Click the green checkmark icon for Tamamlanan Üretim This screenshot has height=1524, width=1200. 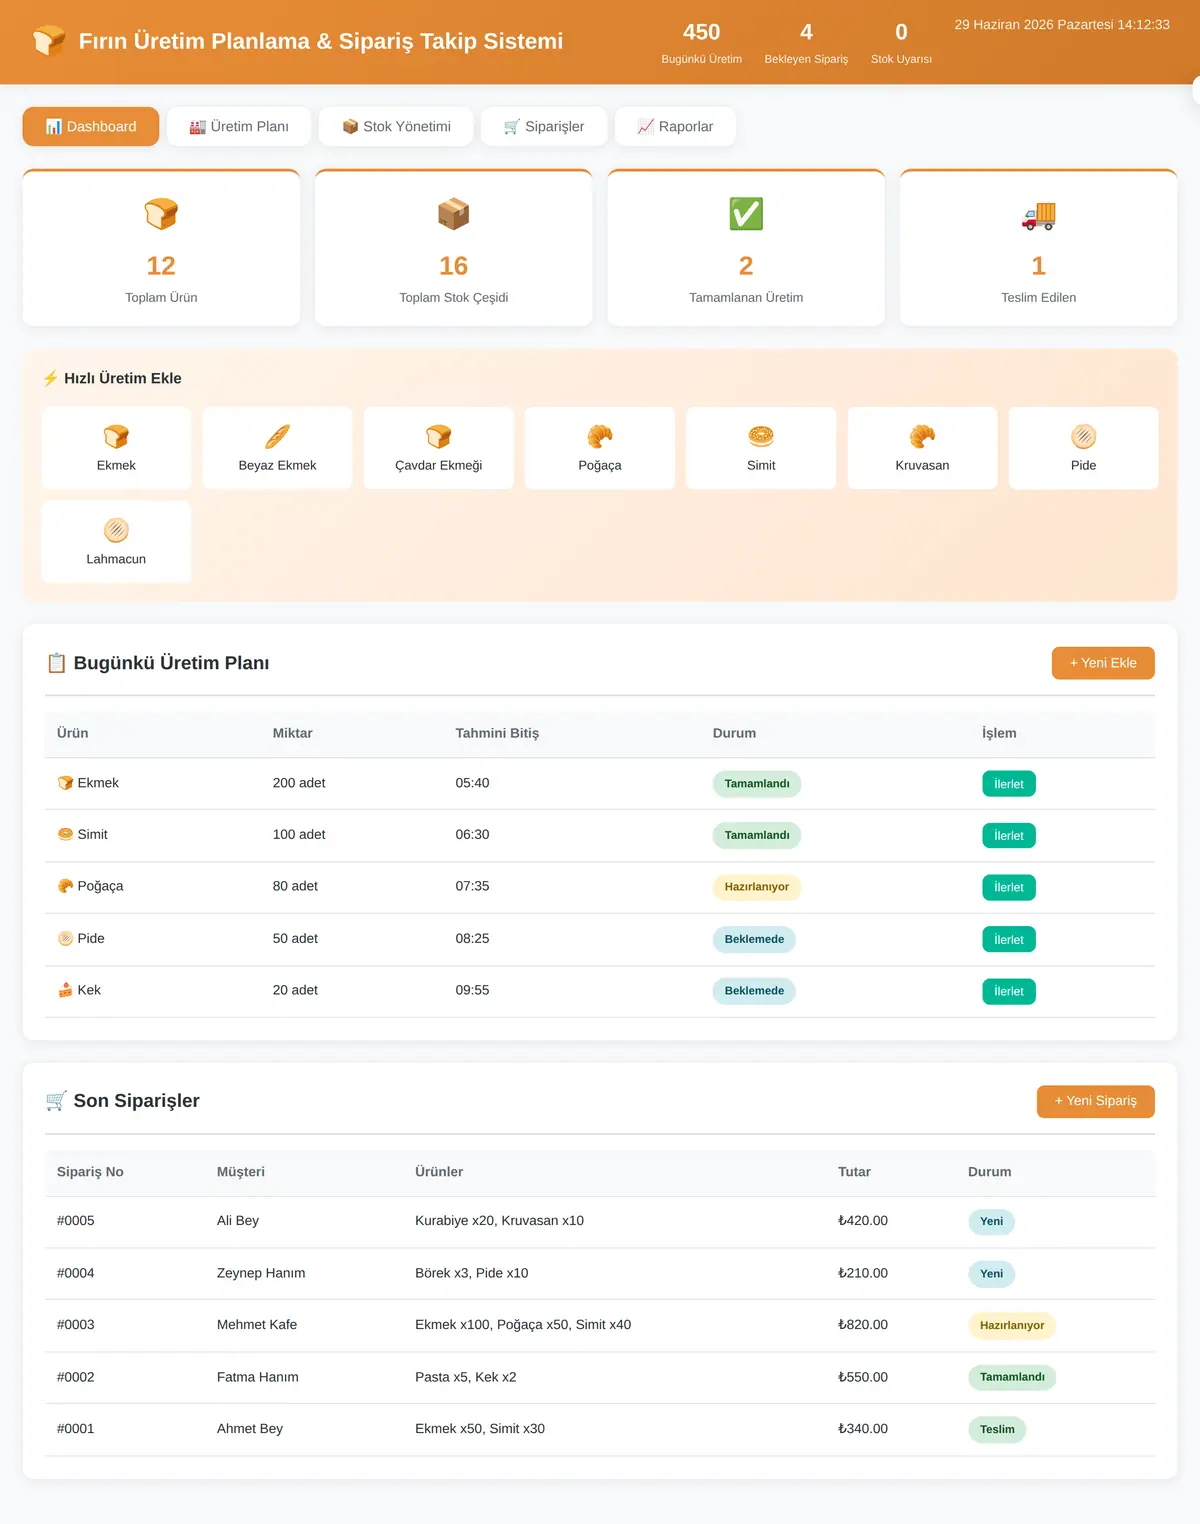pos(746,214)
